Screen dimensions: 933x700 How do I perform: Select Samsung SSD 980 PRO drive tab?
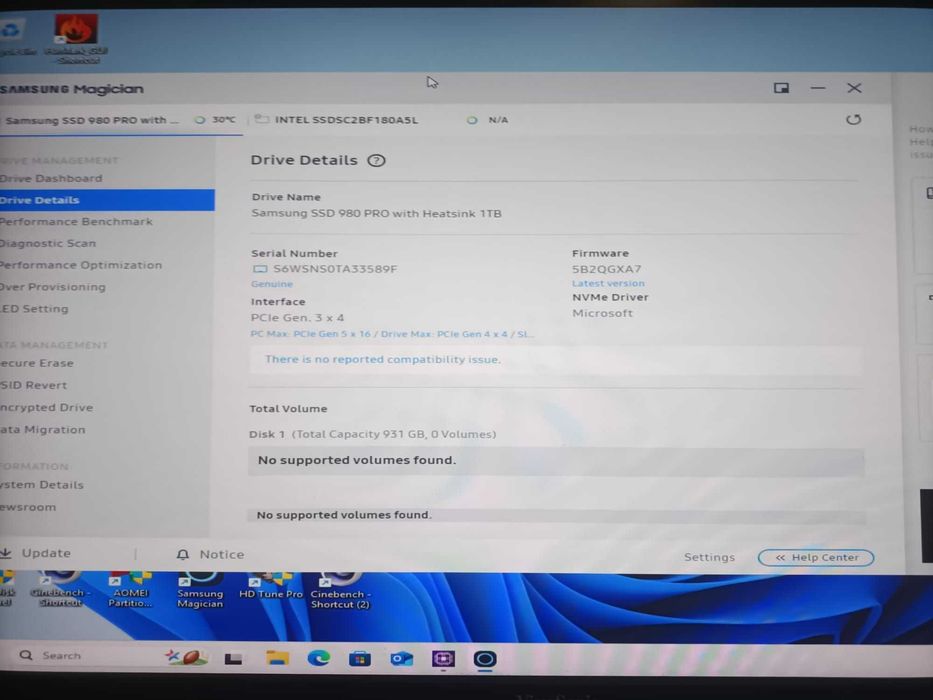(121, 120)
